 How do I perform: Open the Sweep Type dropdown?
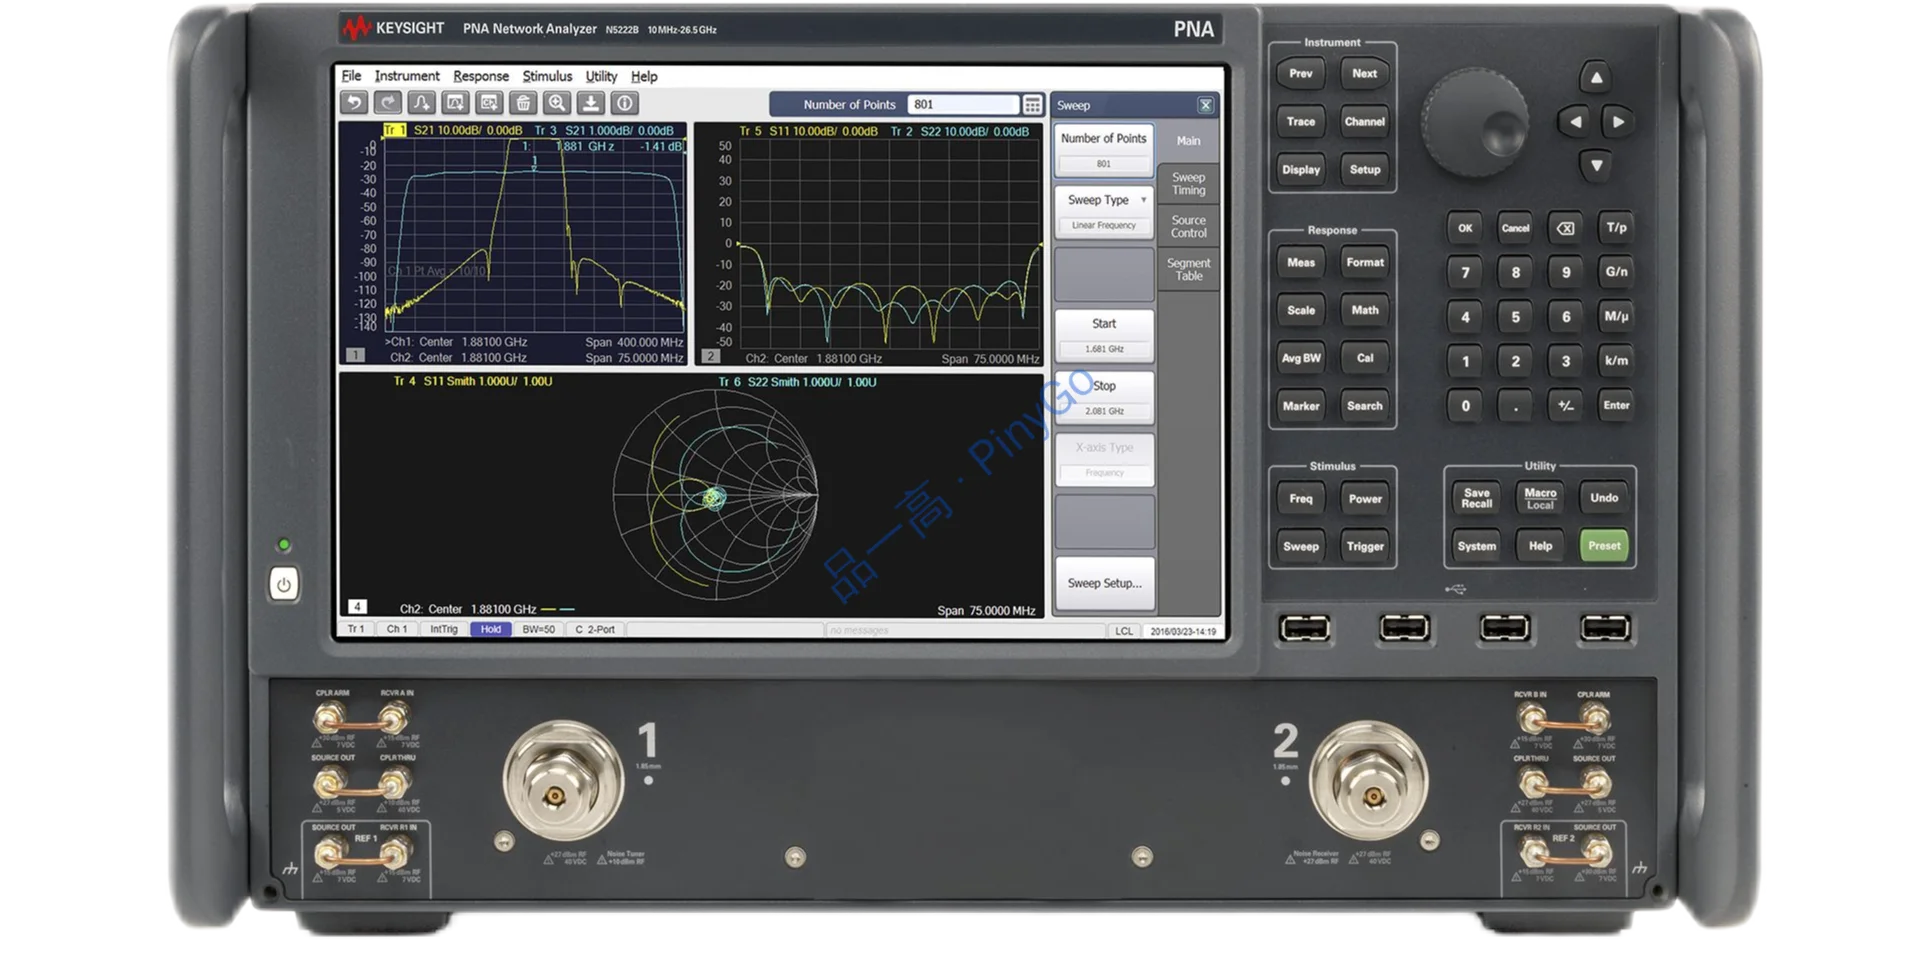(x=1104, y=210)
